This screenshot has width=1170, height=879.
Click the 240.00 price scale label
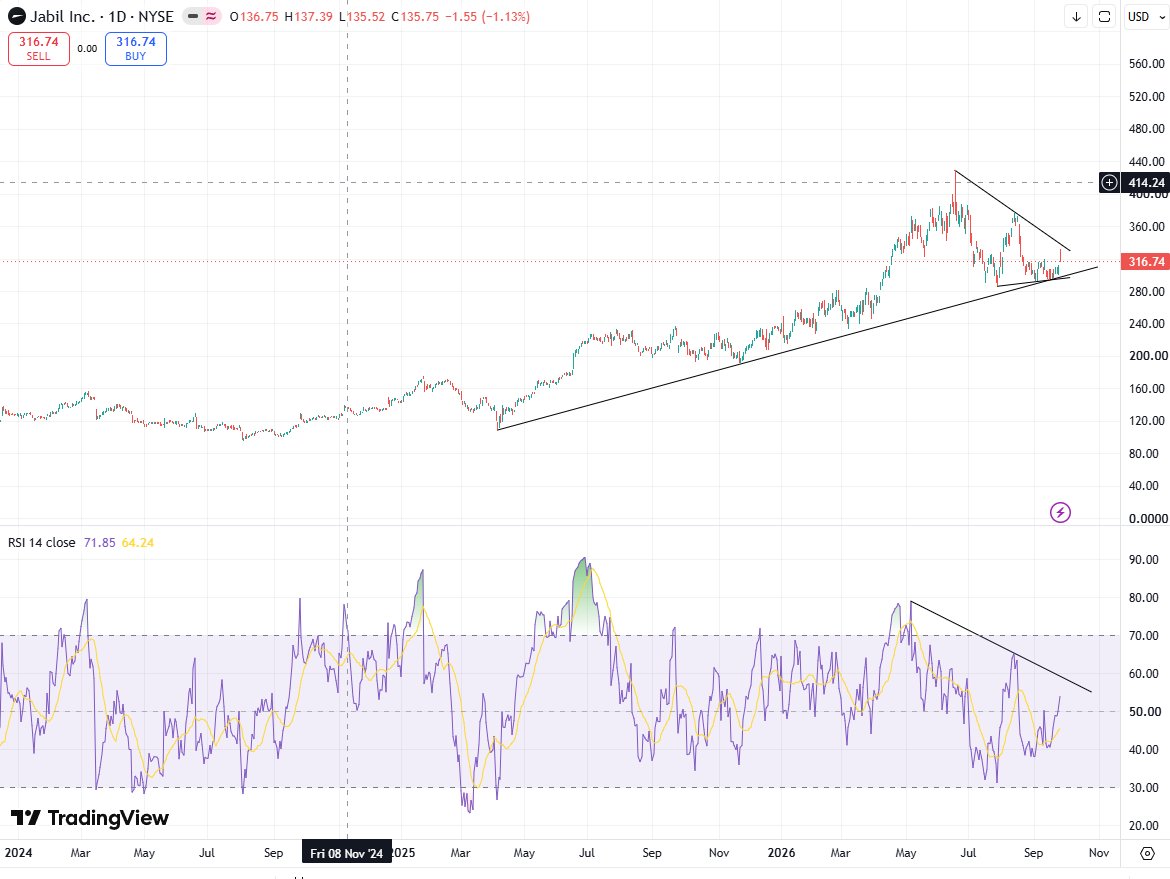(1146, 323)
